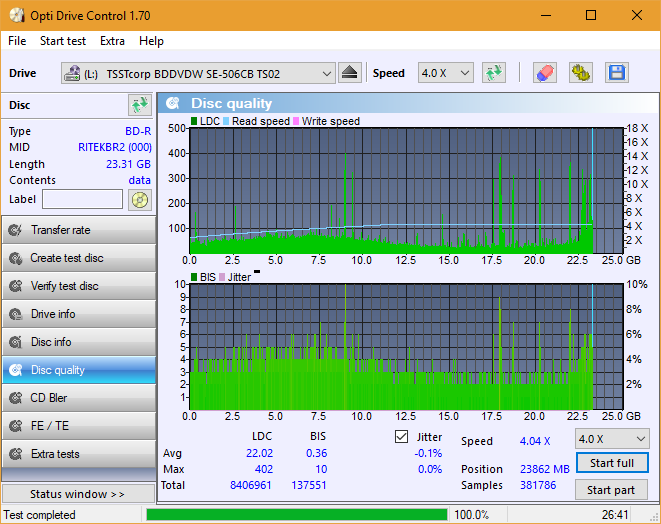Click the Extra tests sidebar icon
This screenshot has height=524, width=661.
[16, 454]
